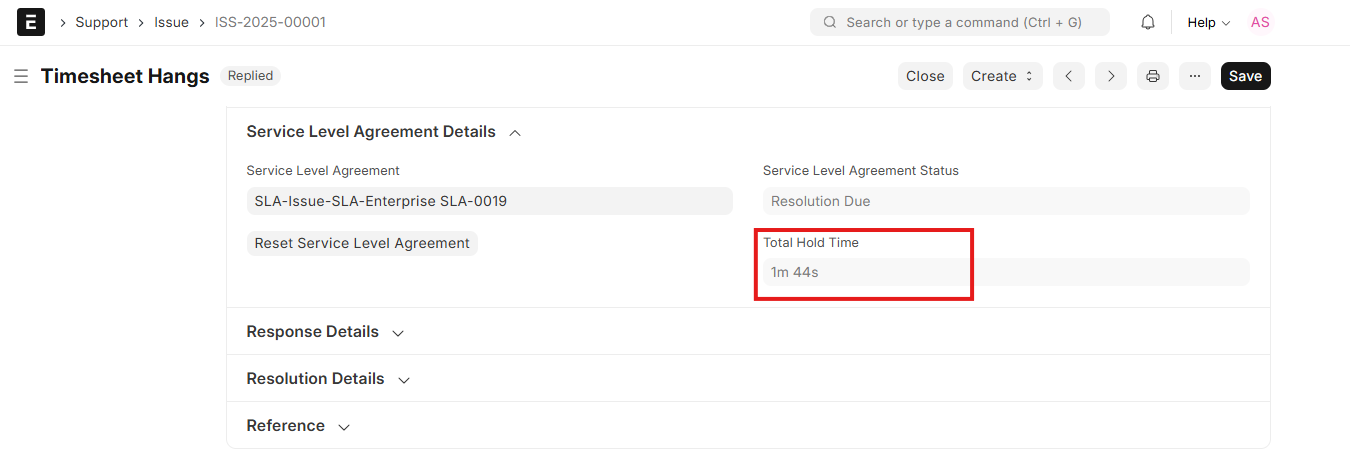
Task: Toggle the sidebar hamburger menu
Action: click(20, 76)
